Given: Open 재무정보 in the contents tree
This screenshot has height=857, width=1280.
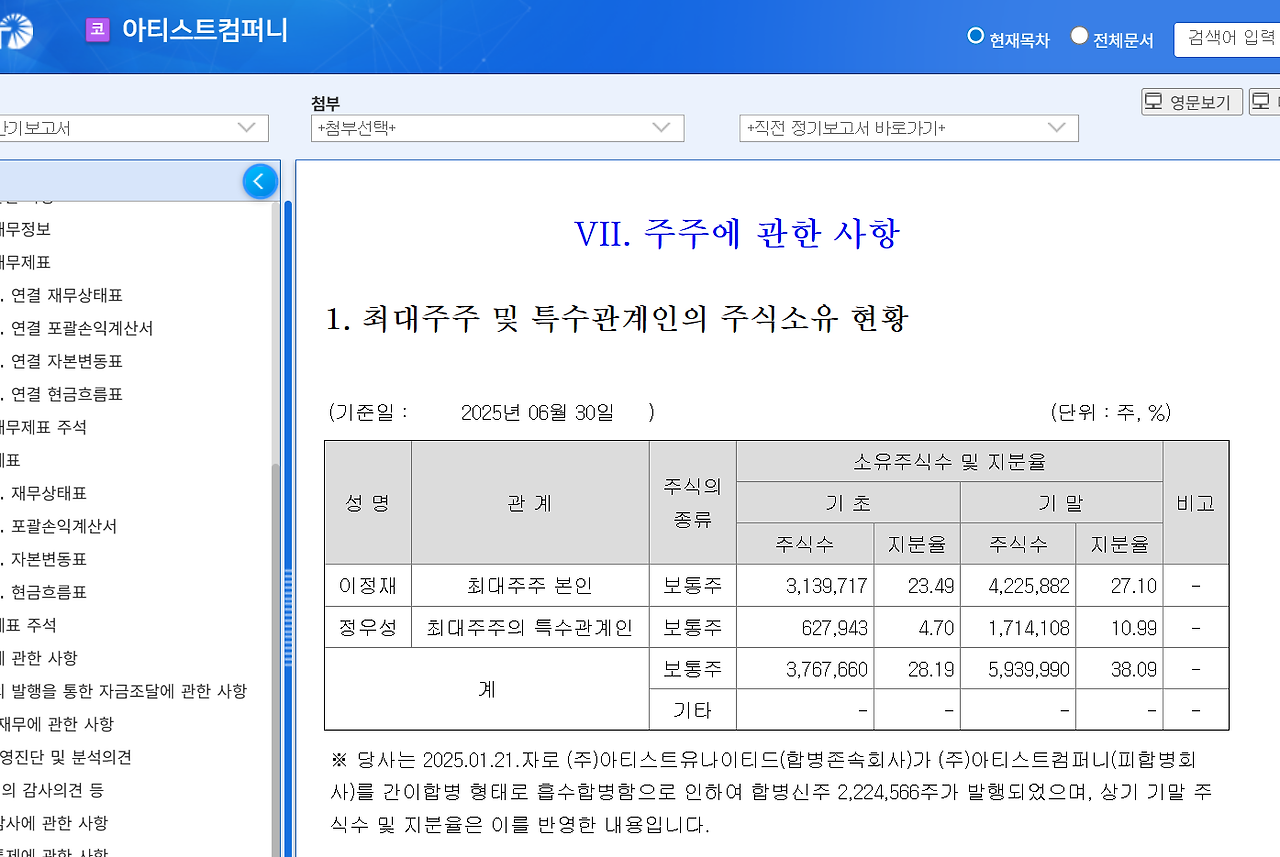Looking at the screenshot, I should pos(26,229).
